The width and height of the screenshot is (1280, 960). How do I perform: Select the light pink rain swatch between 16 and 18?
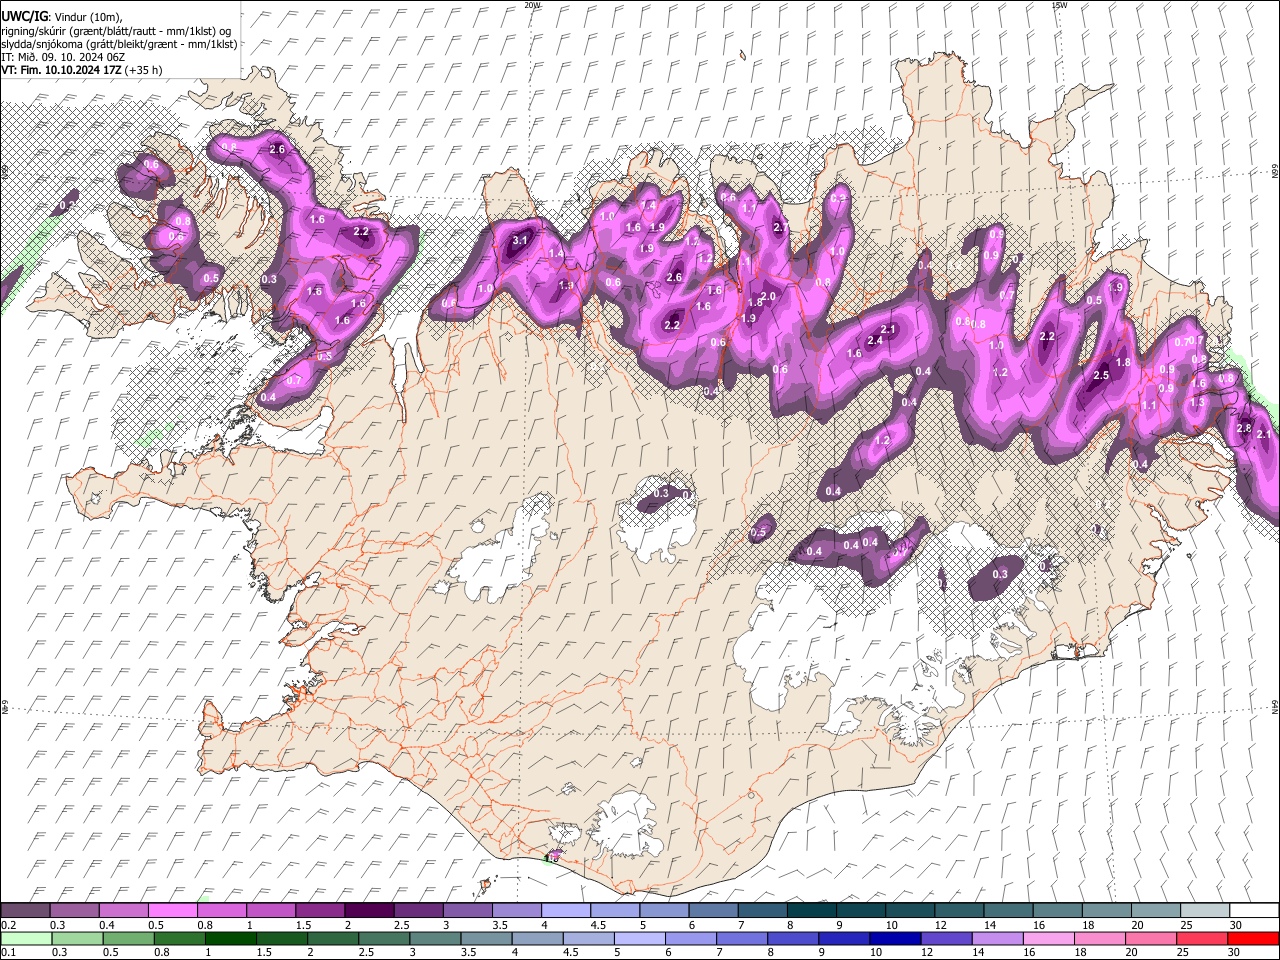[1049, 938]
